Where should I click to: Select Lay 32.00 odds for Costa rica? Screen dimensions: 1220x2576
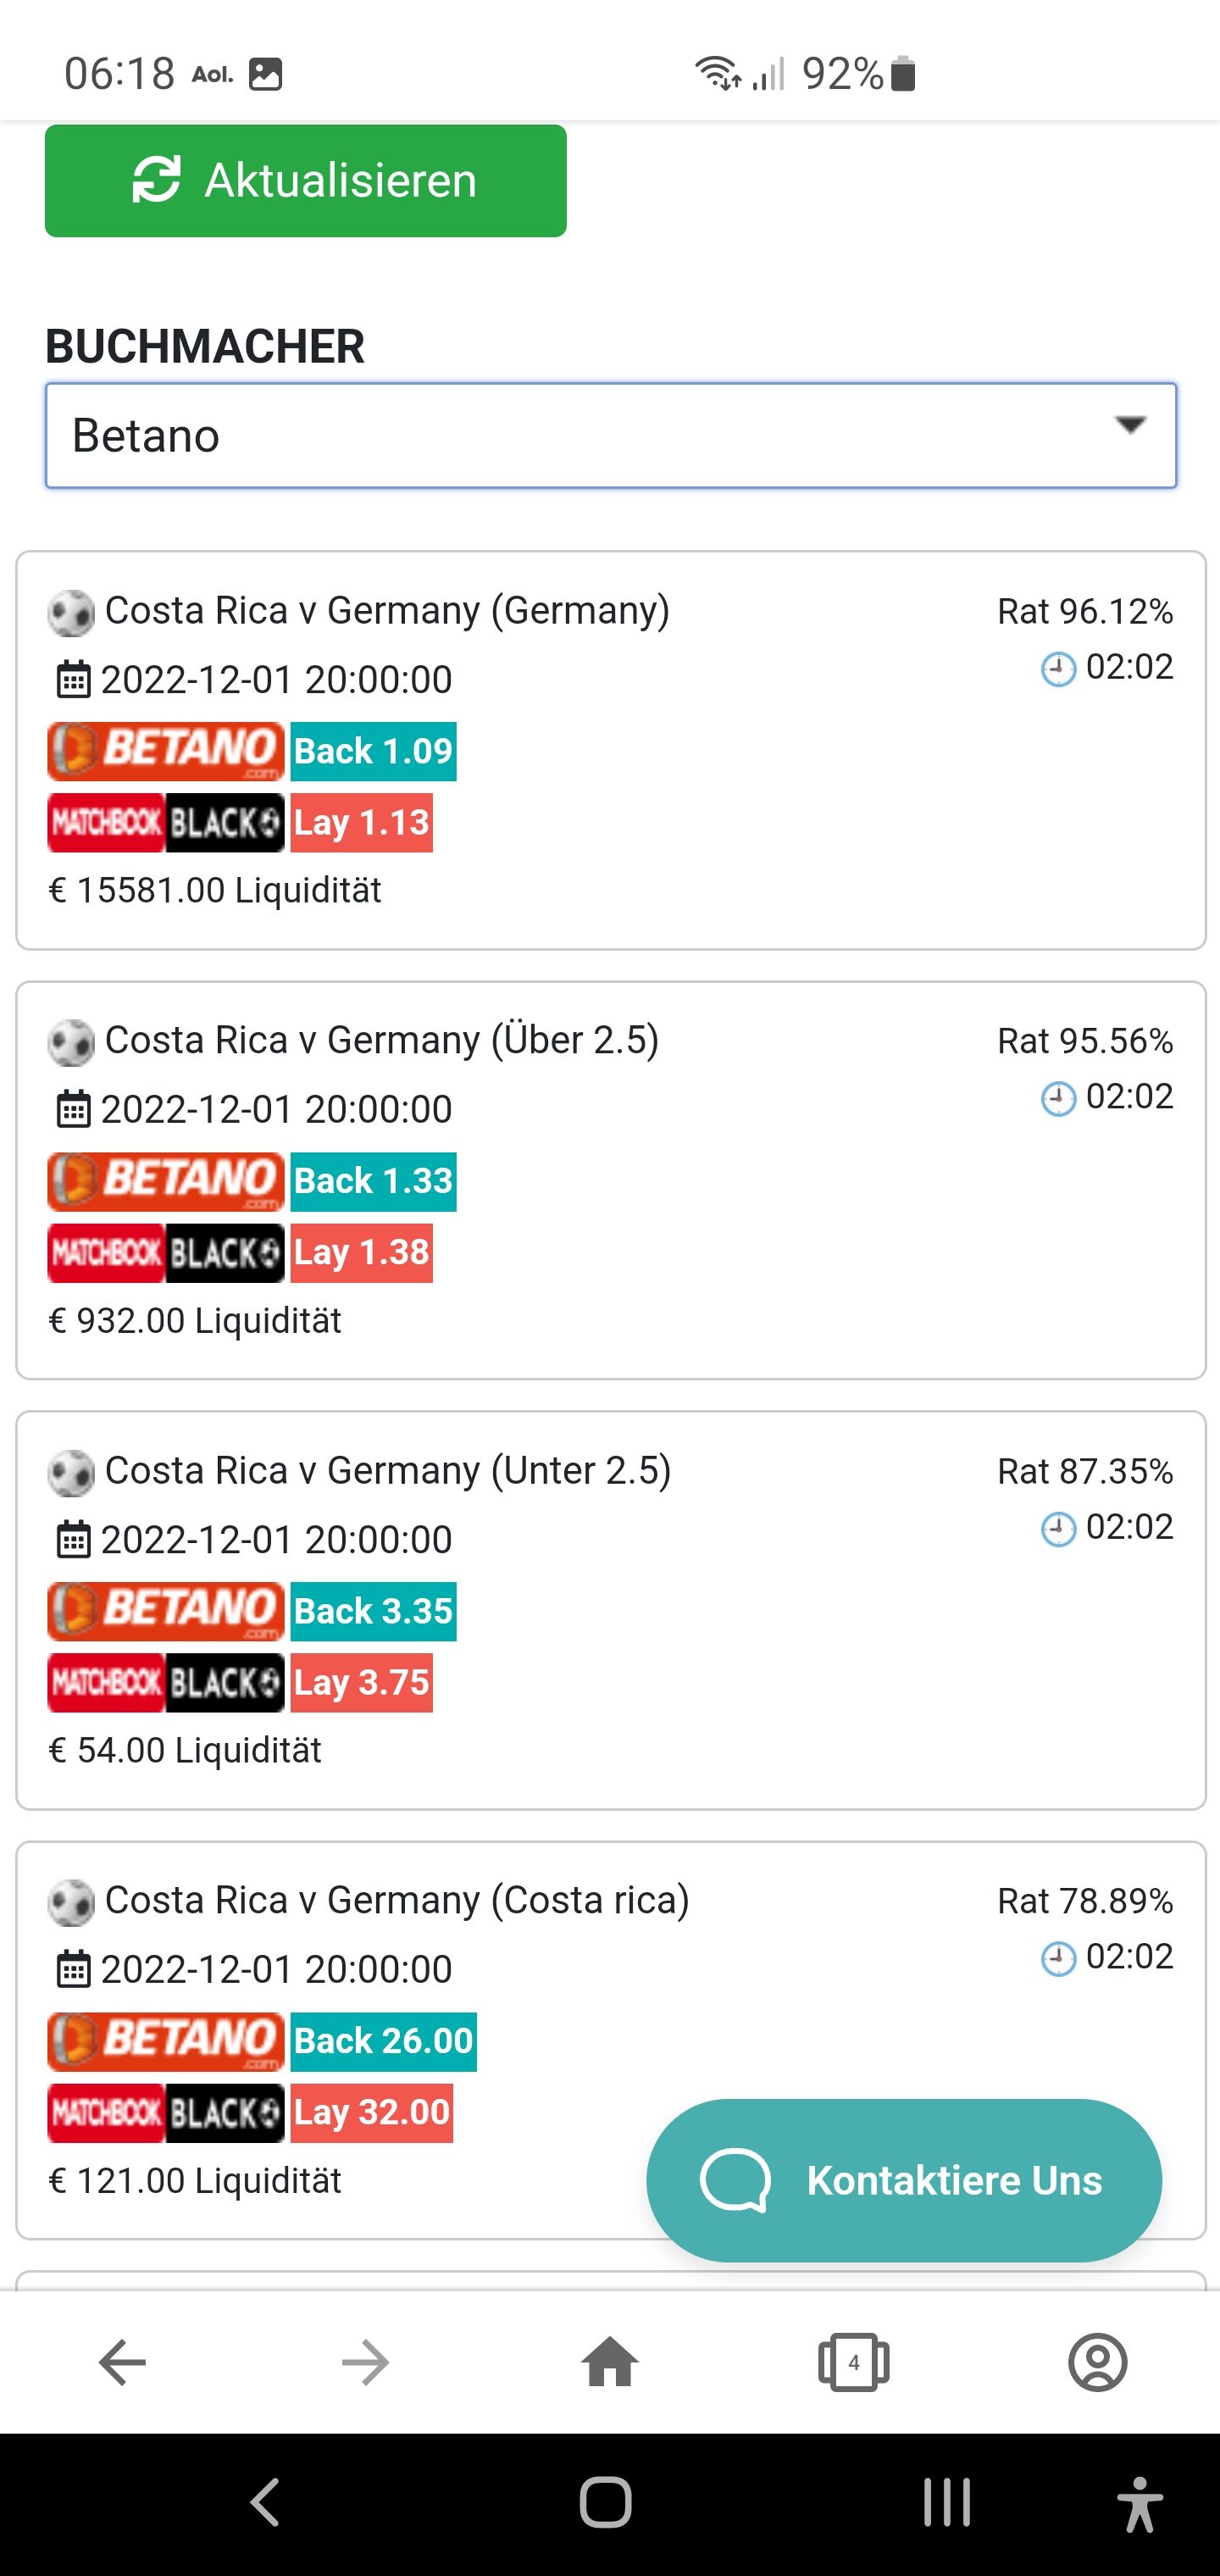pos(372,2113)
